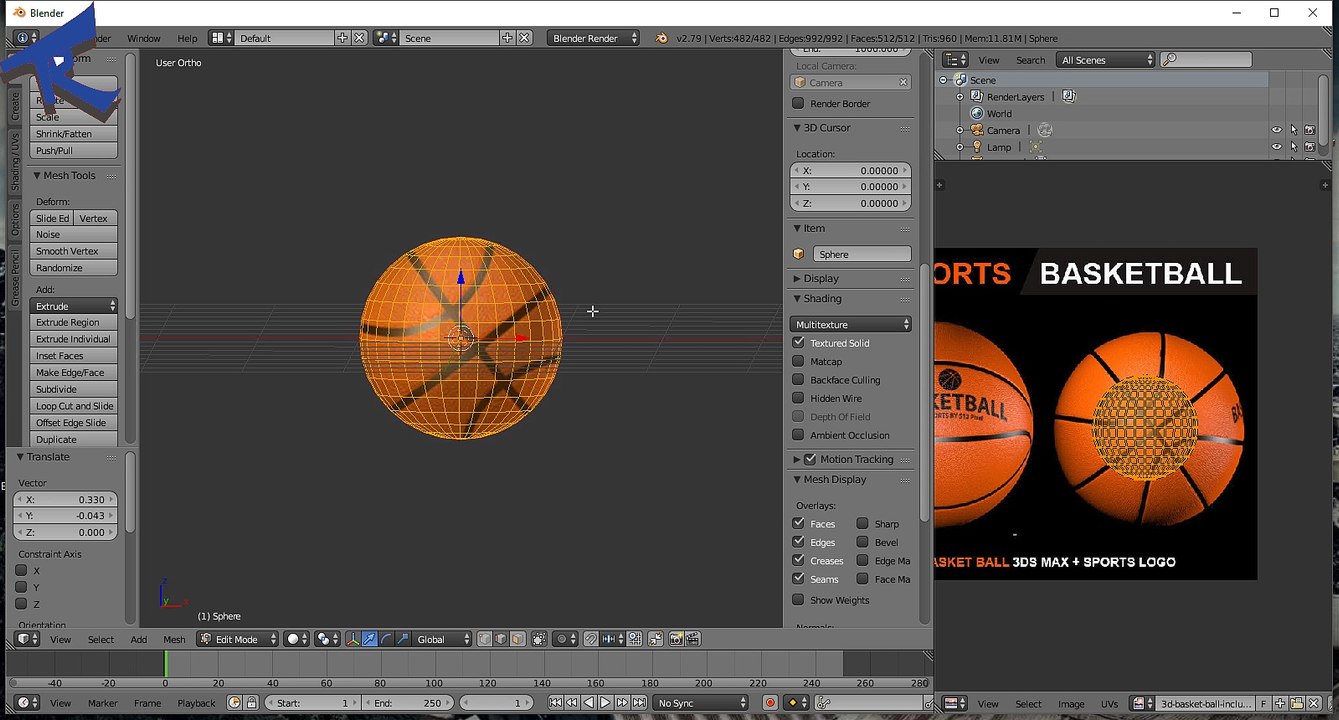Click the Smooth Vertex button

(x=73, y=251)
